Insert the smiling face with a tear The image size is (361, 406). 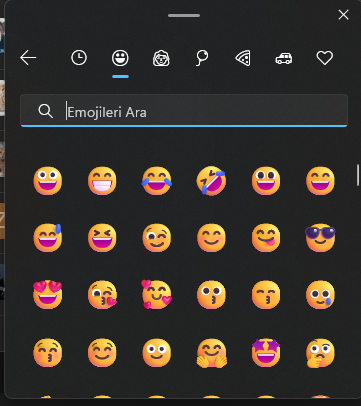[320, 294]
